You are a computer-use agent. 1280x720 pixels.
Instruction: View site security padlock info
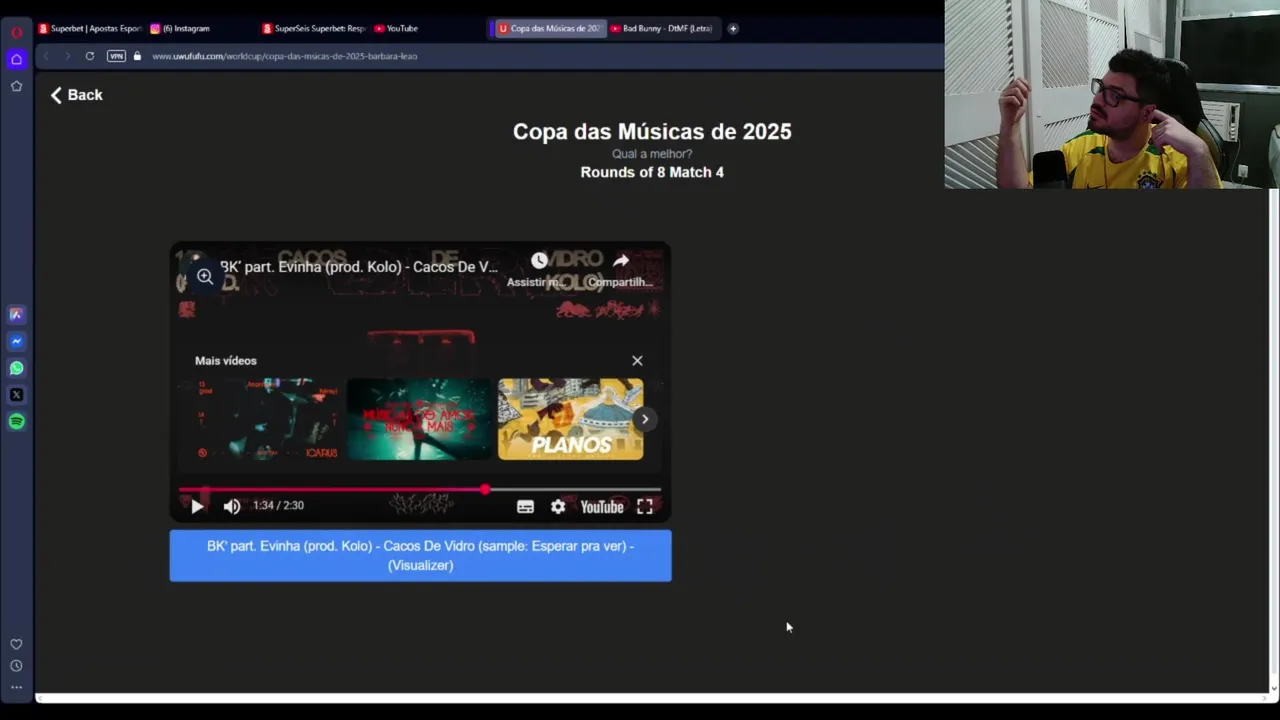(x=137, y=56)
